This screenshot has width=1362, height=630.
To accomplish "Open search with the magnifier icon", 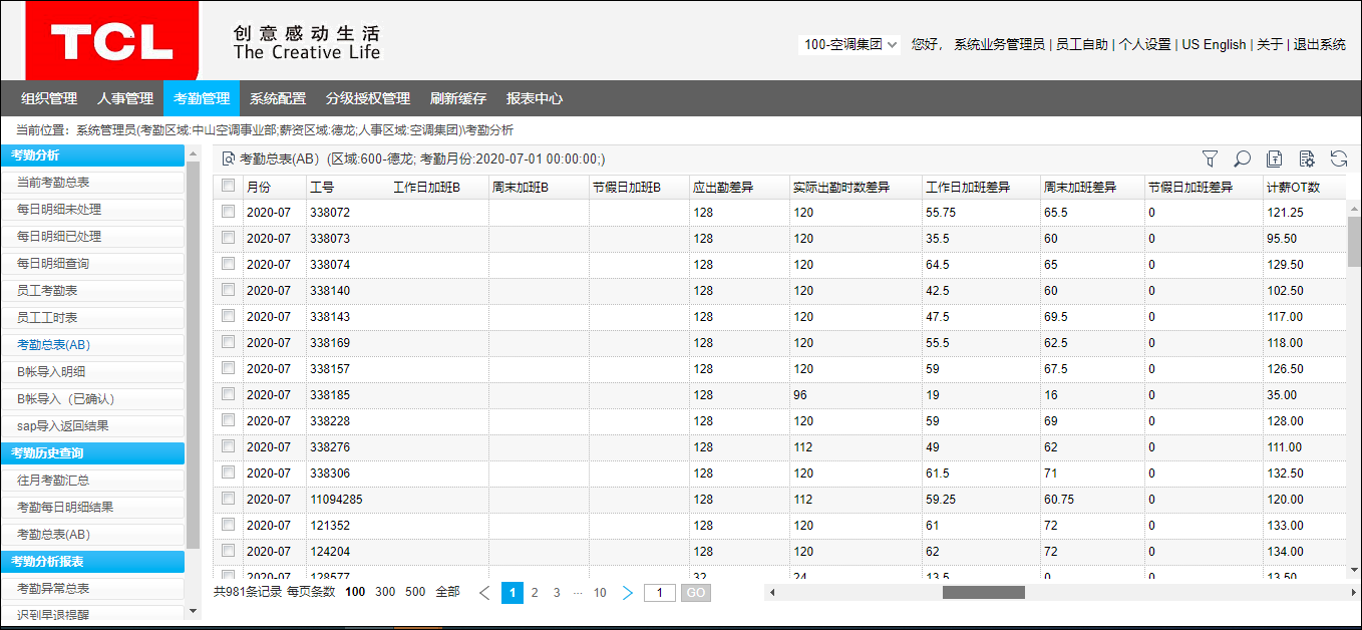I will pos(1242,159).
